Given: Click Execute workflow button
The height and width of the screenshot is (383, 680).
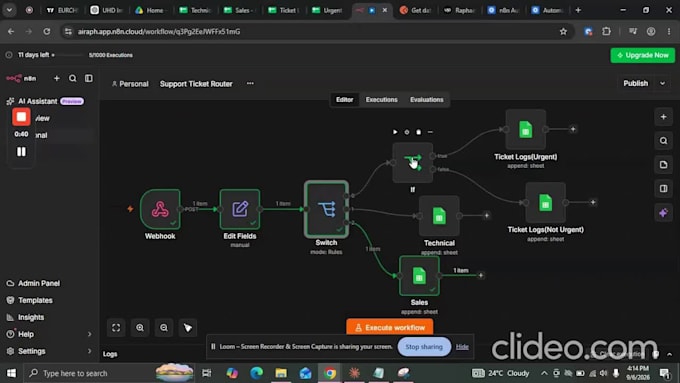Looking at the screenshot, I should [x=389, y=327].
